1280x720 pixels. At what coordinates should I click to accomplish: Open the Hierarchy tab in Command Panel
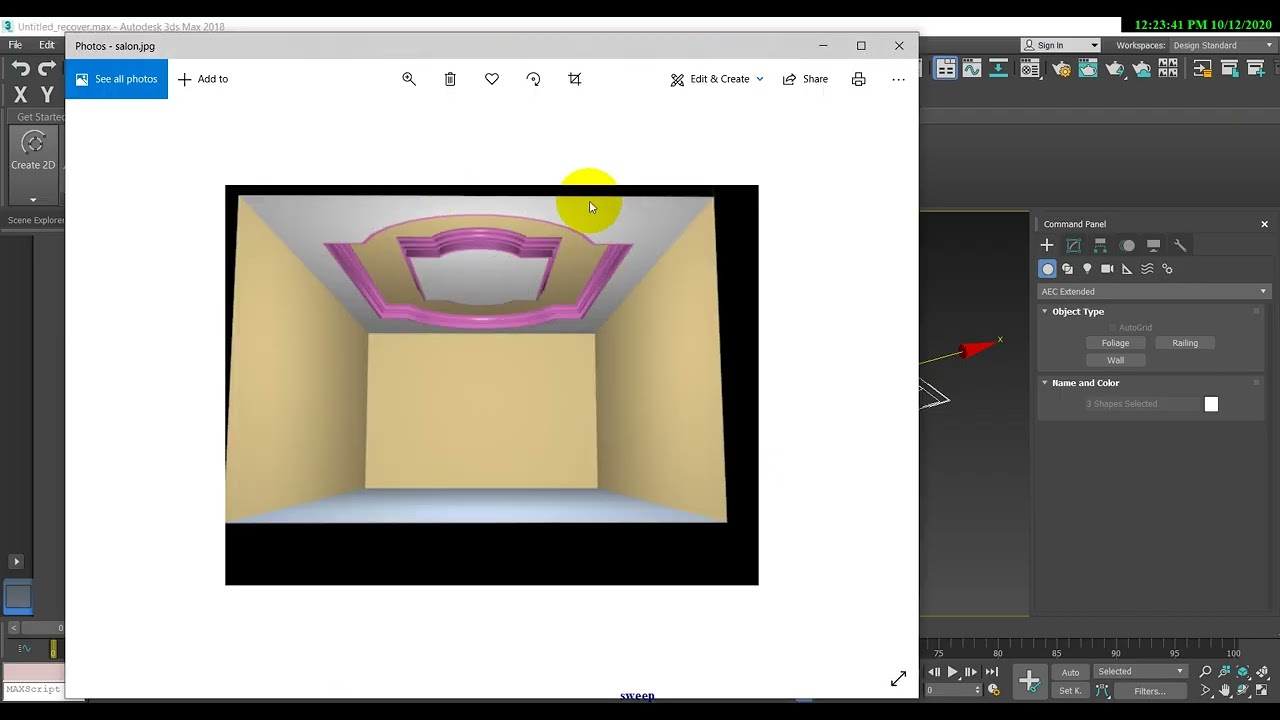[1100, 245]
